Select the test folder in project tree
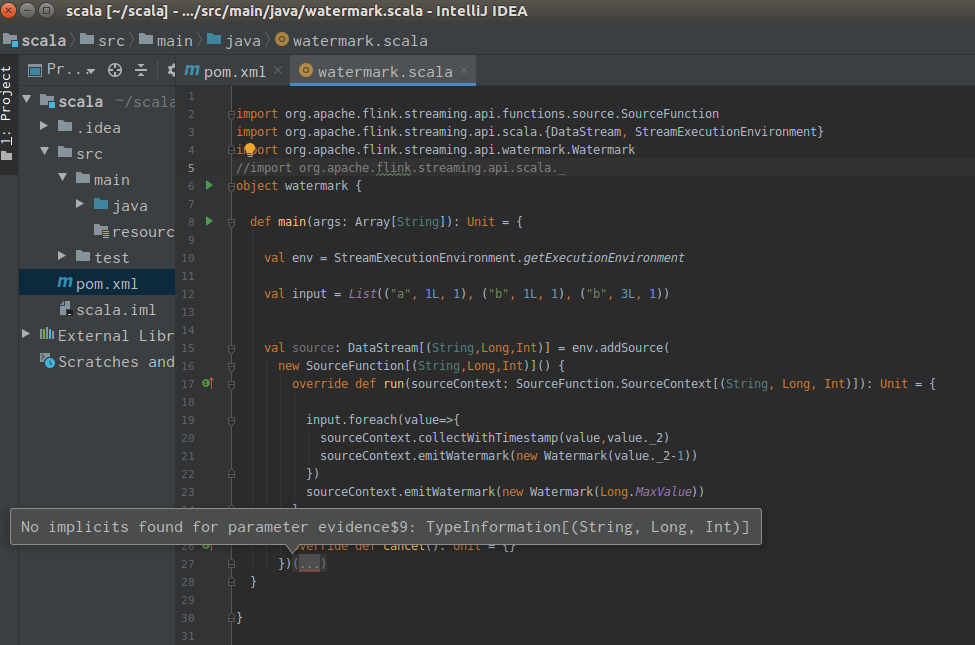This screenshot has width=975, height=645. pos(103,258)
